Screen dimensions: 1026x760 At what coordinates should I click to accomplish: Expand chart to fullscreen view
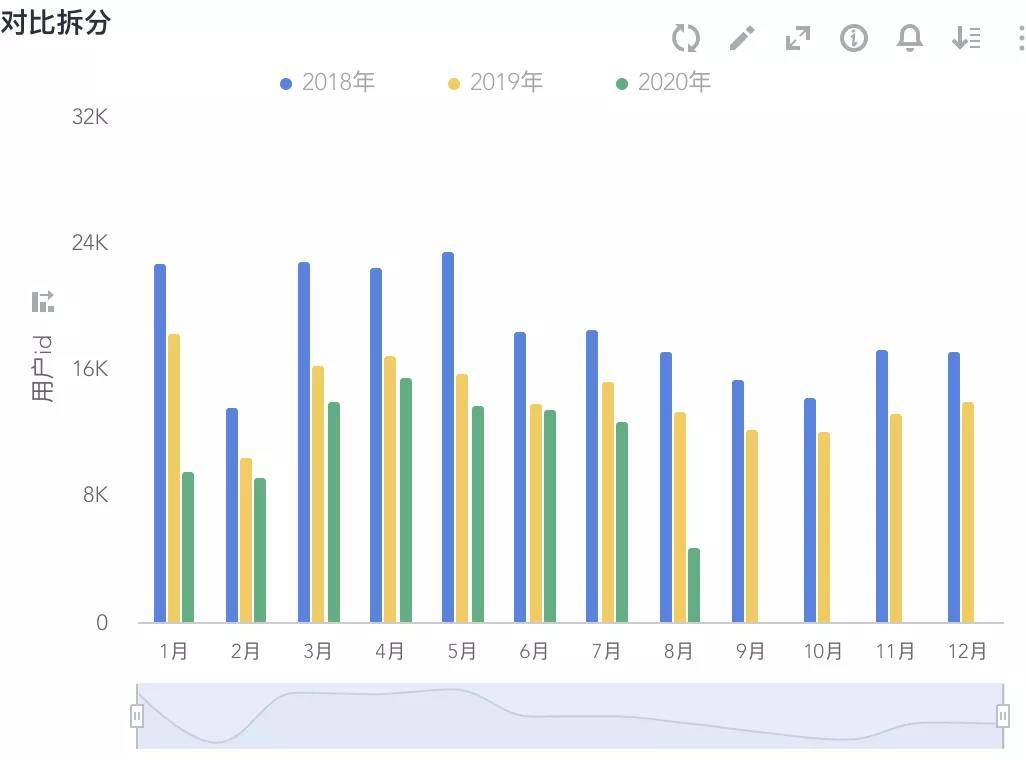click(x=798, y=39)
